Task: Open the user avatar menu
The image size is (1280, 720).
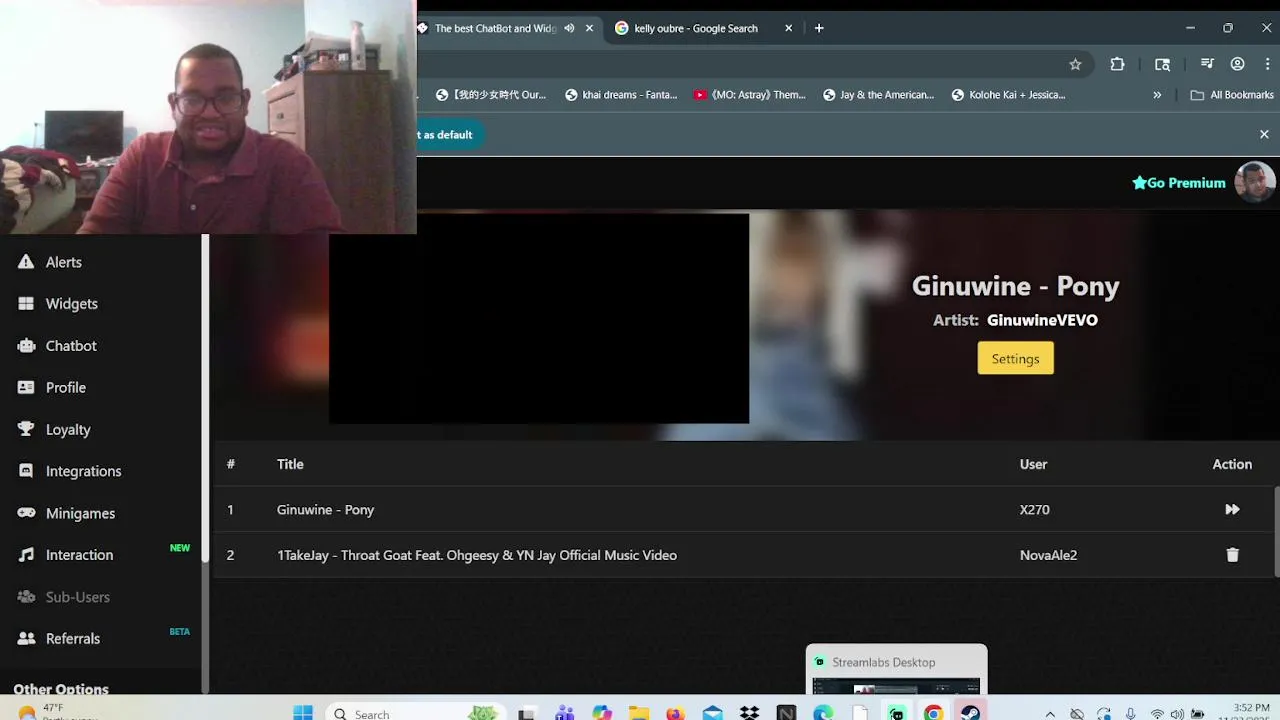Action: pyautogui.click(x=1254, y=182)
